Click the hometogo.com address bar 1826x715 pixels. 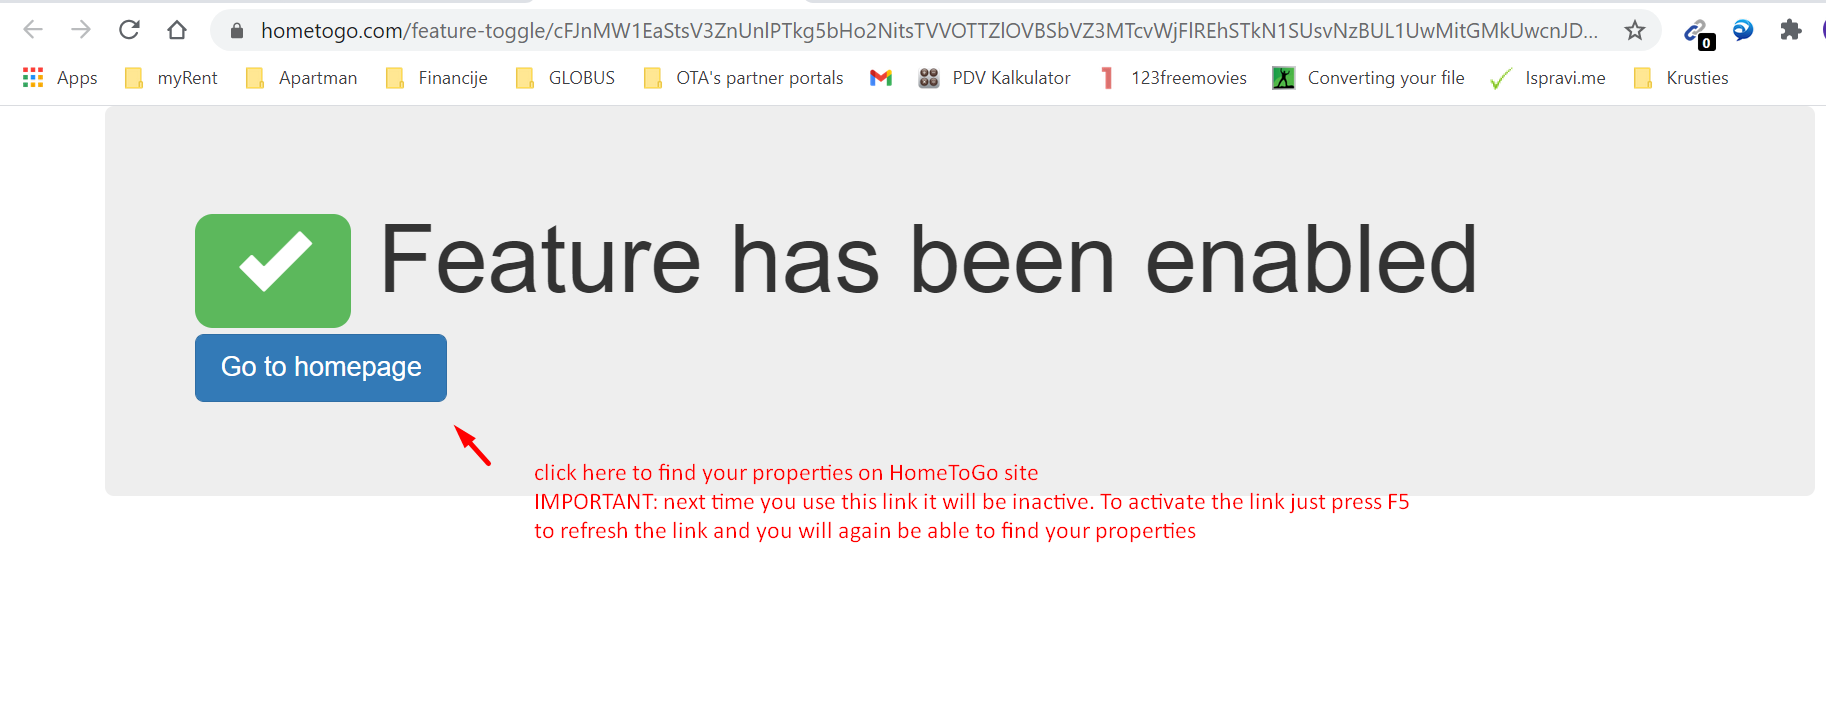point(928,31)
